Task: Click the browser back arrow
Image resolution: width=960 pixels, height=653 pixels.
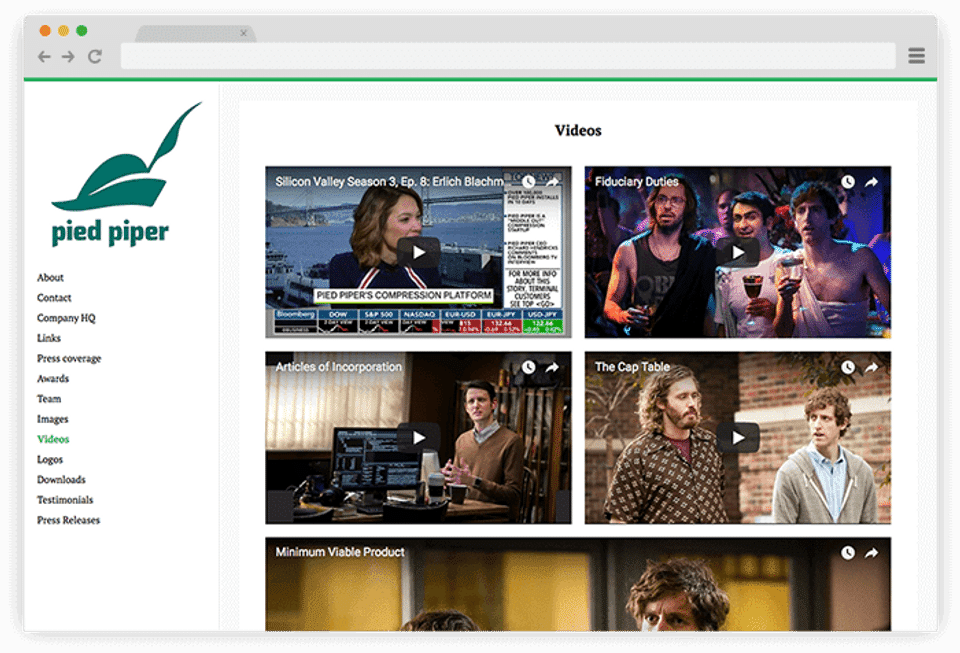Action: [44, 57]
